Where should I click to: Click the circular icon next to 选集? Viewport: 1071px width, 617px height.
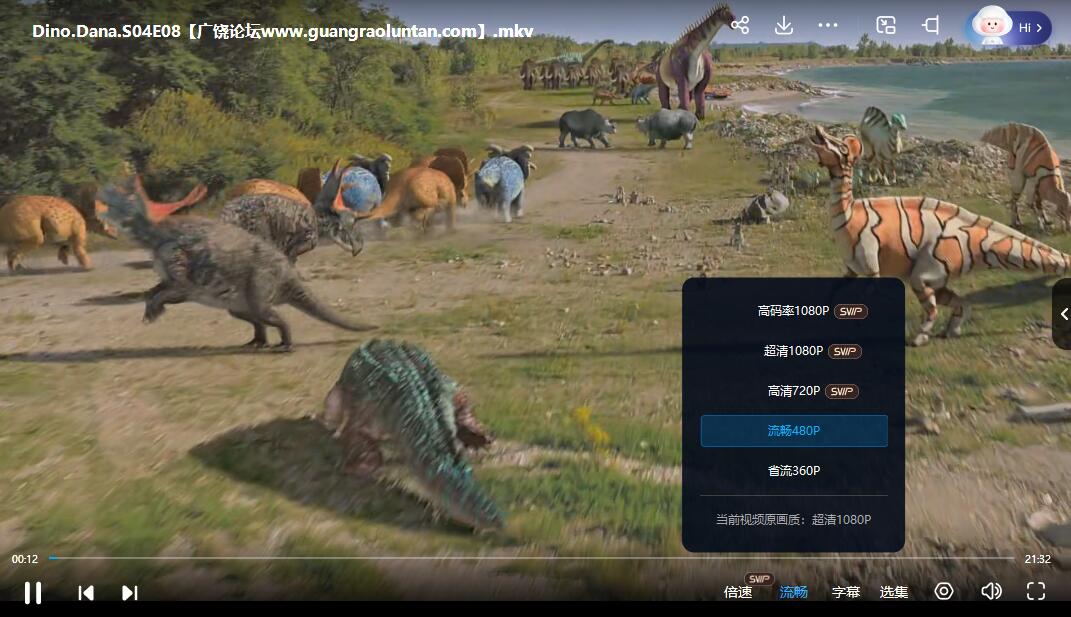pos(944,591)
